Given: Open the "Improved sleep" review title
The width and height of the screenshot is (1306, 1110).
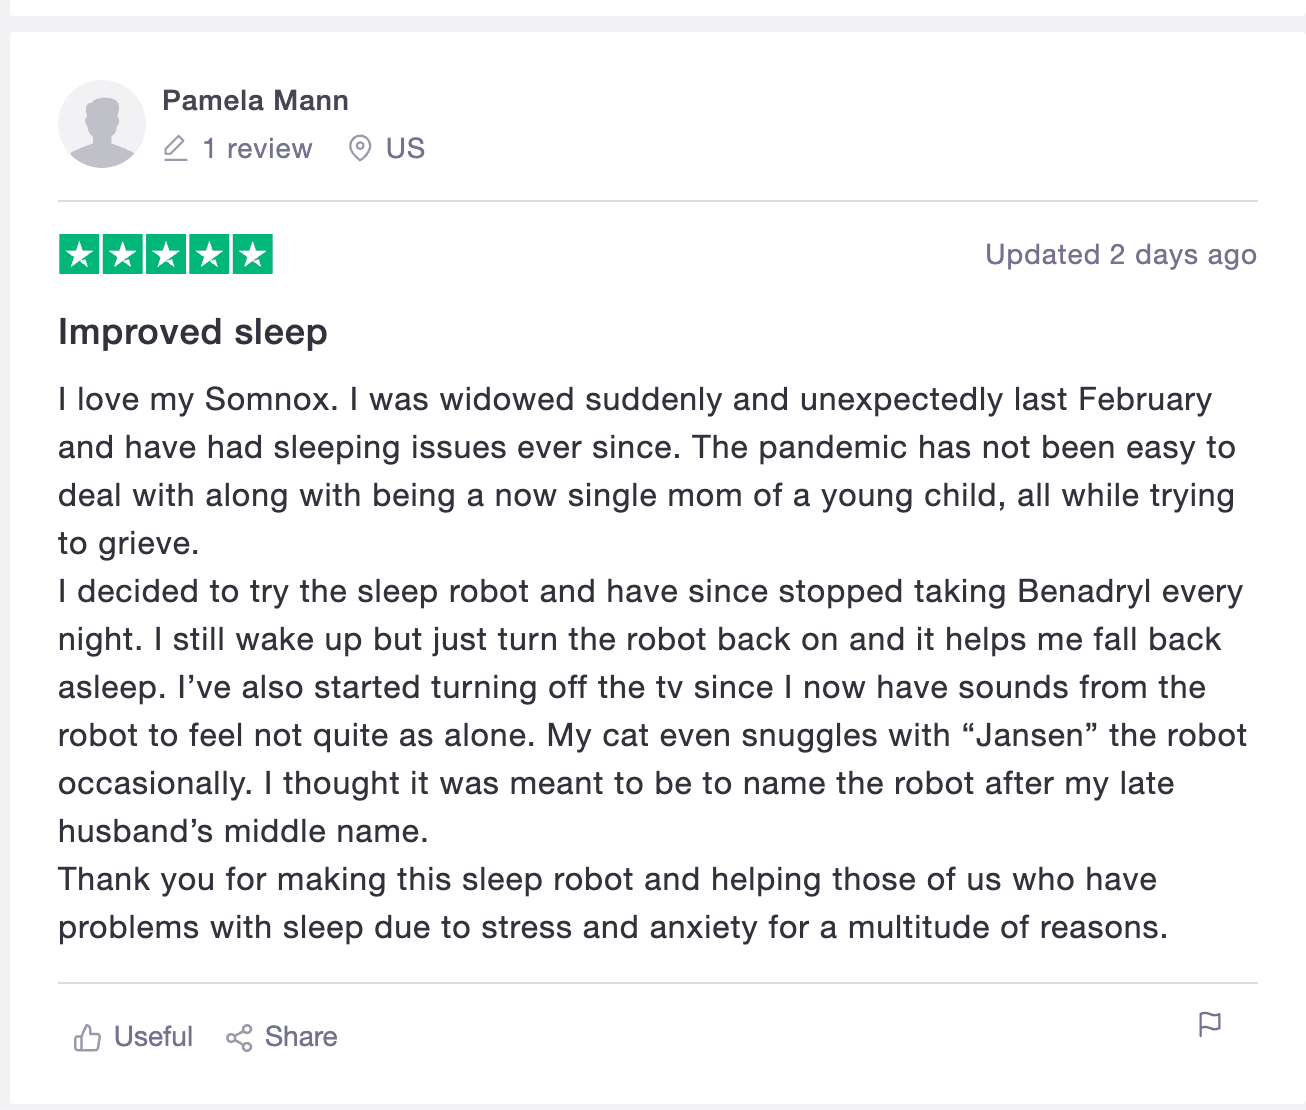Looking at the screenshot, I should click(193, 332).
